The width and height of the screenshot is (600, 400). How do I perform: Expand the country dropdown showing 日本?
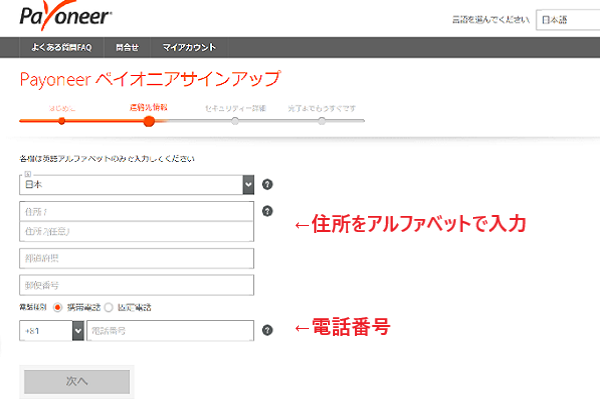tap(137, 185)
